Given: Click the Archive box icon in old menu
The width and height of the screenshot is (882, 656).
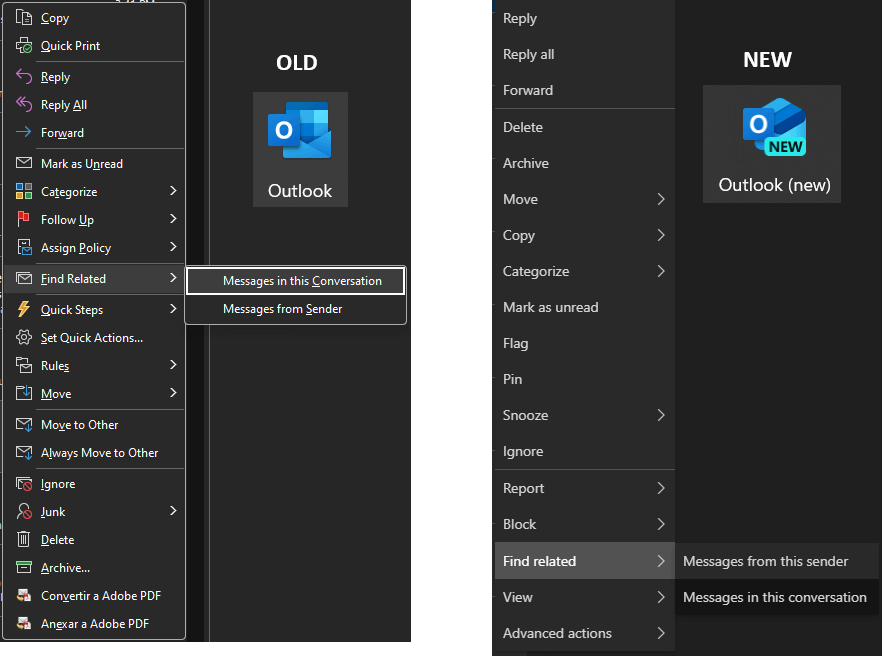Looking at the screenshot, I should pyautogui.click(x=24, y=567).
